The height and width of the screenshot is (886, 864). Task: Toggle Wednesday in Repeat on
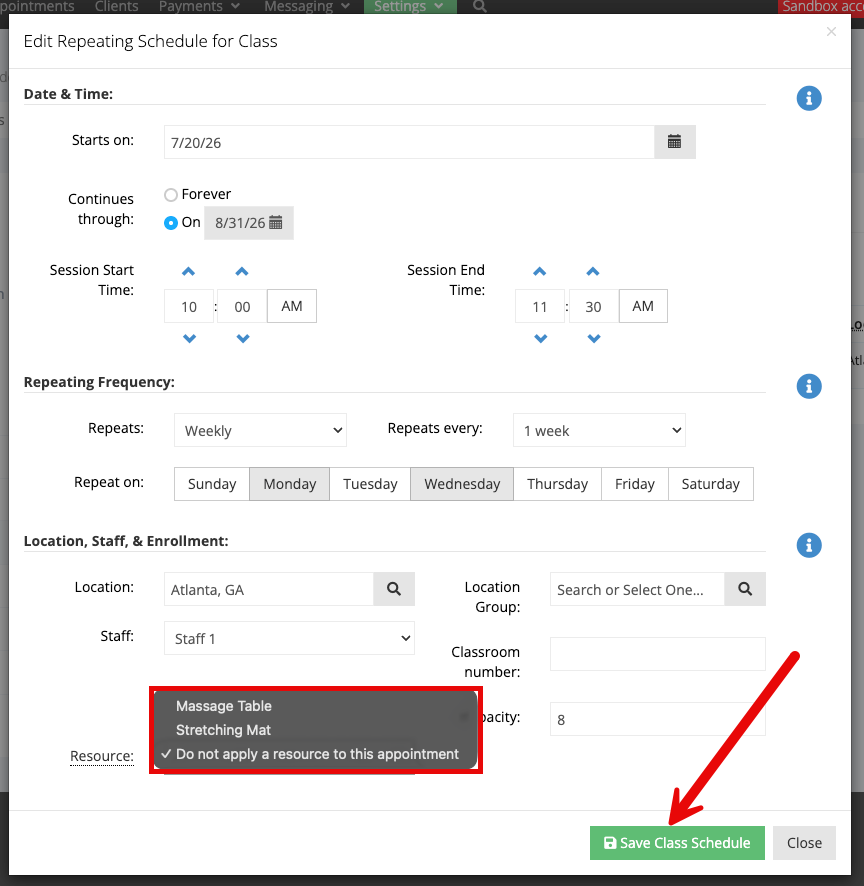click(462, 484)
